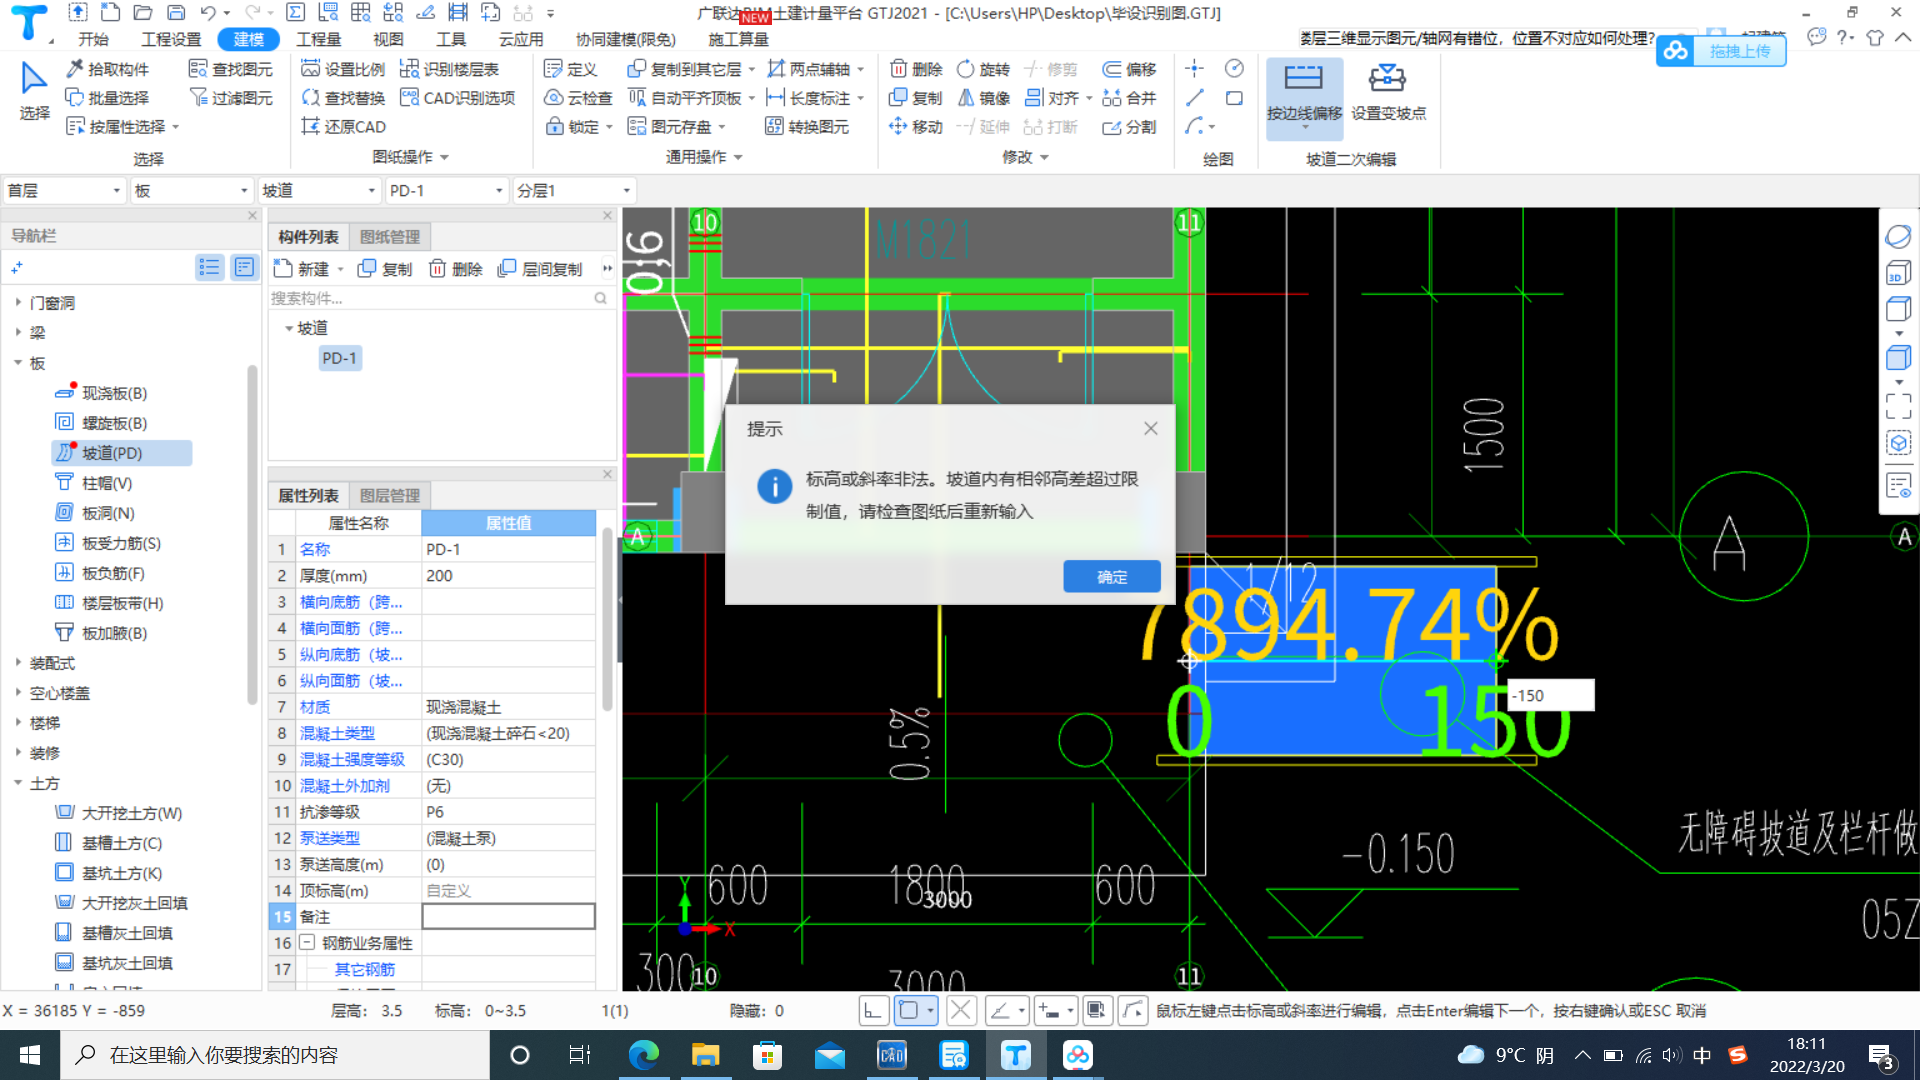
Task: Open the PD-1 component dropdown
Action: coord(446,190)
